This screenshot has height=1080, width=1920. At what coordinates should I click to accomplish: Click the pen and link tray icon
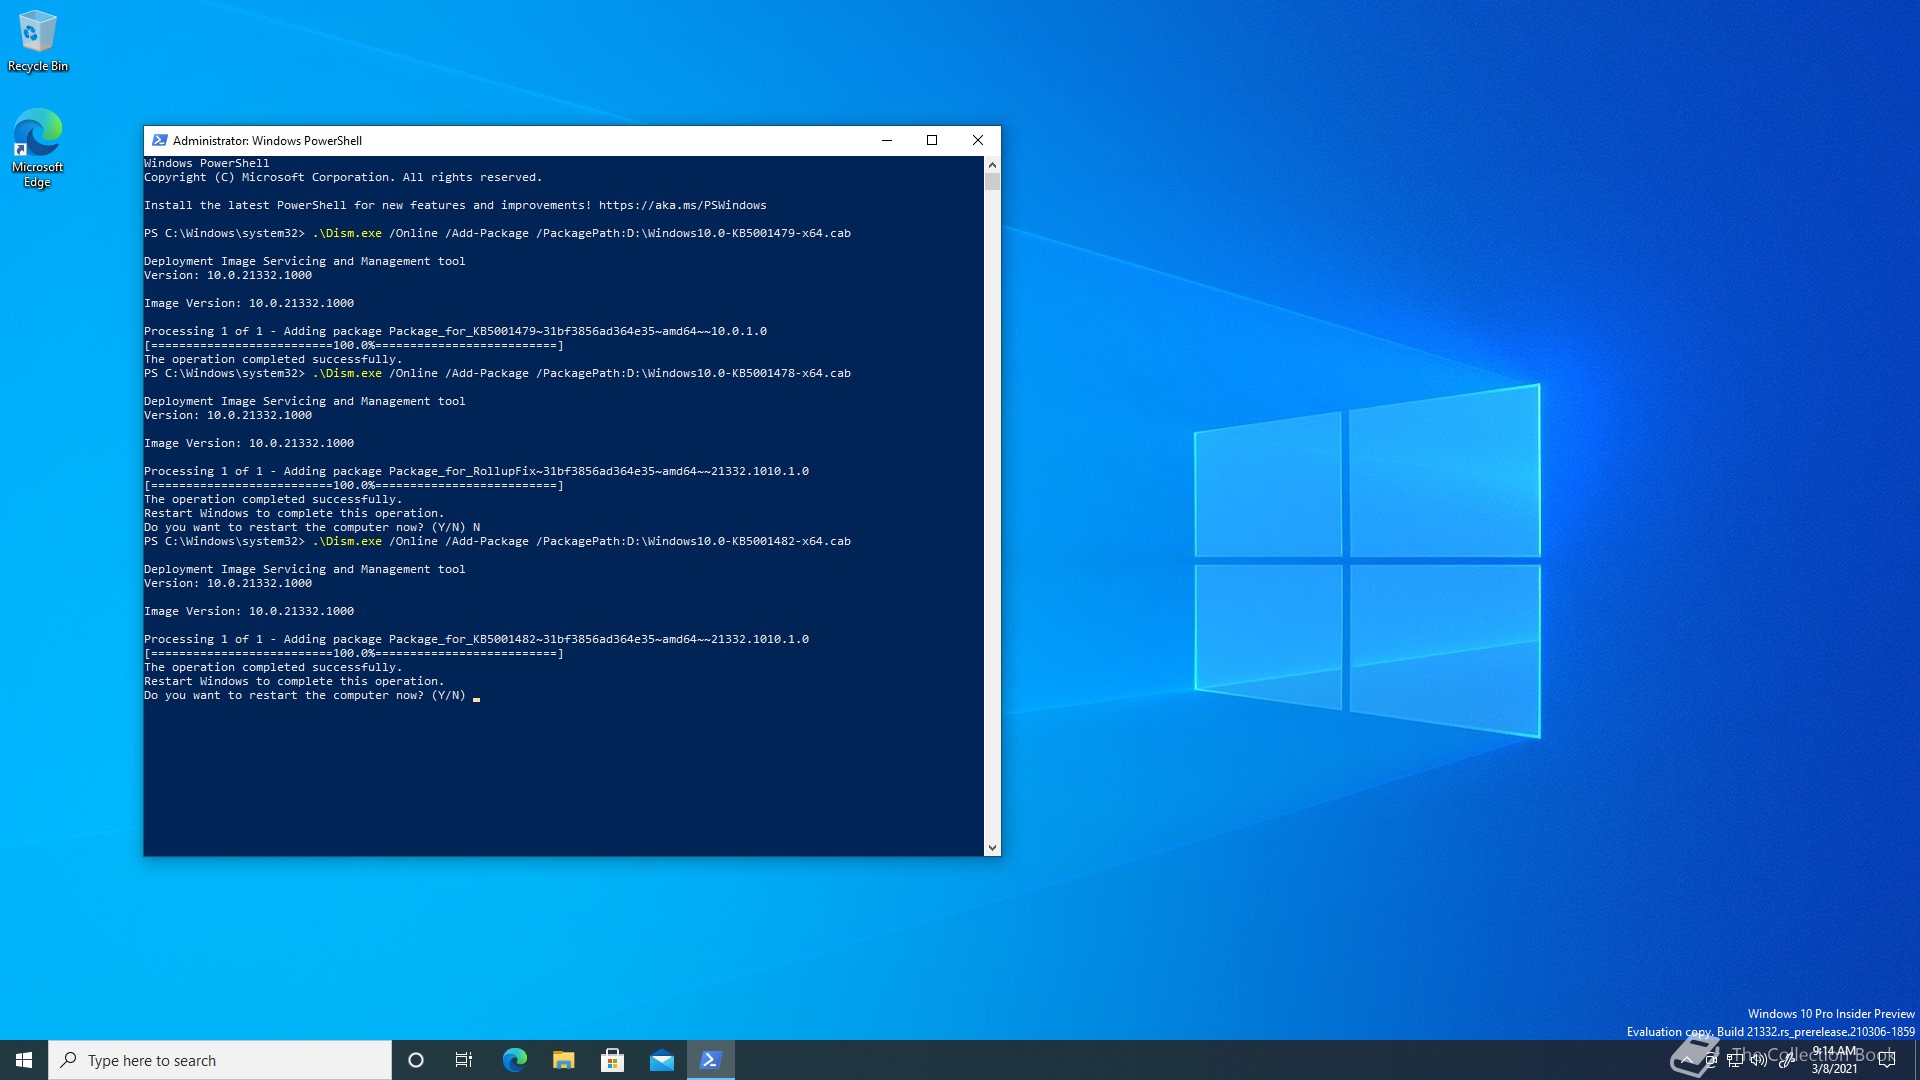tap(1785, 1060)
